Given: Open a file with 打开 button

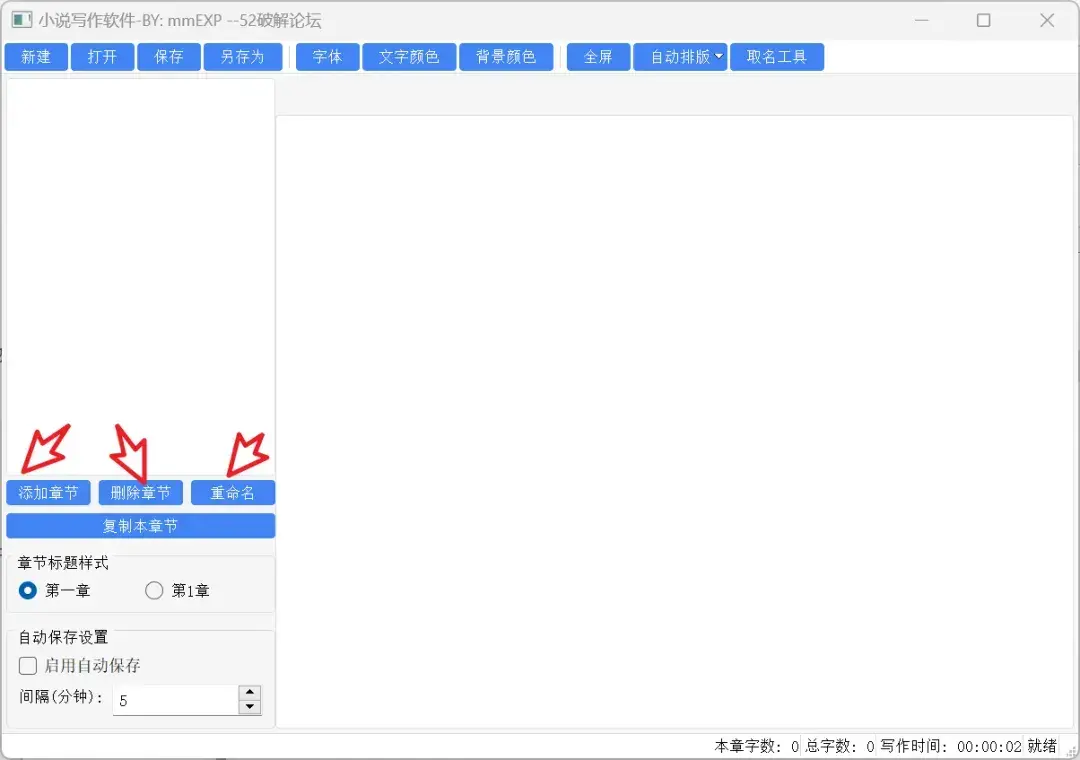Looking at the screenshot, I should pos(102,57).
